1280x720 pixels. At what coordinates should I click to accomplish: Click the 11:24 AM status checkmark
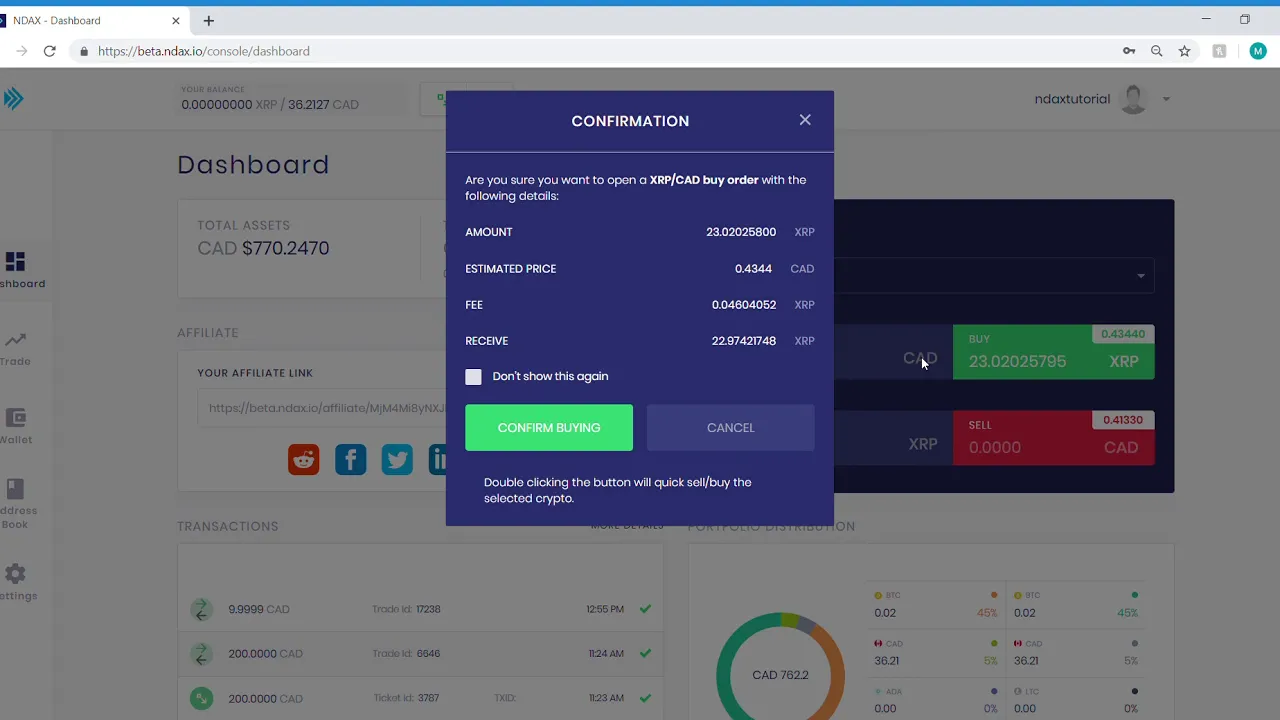tap(645, 654)
